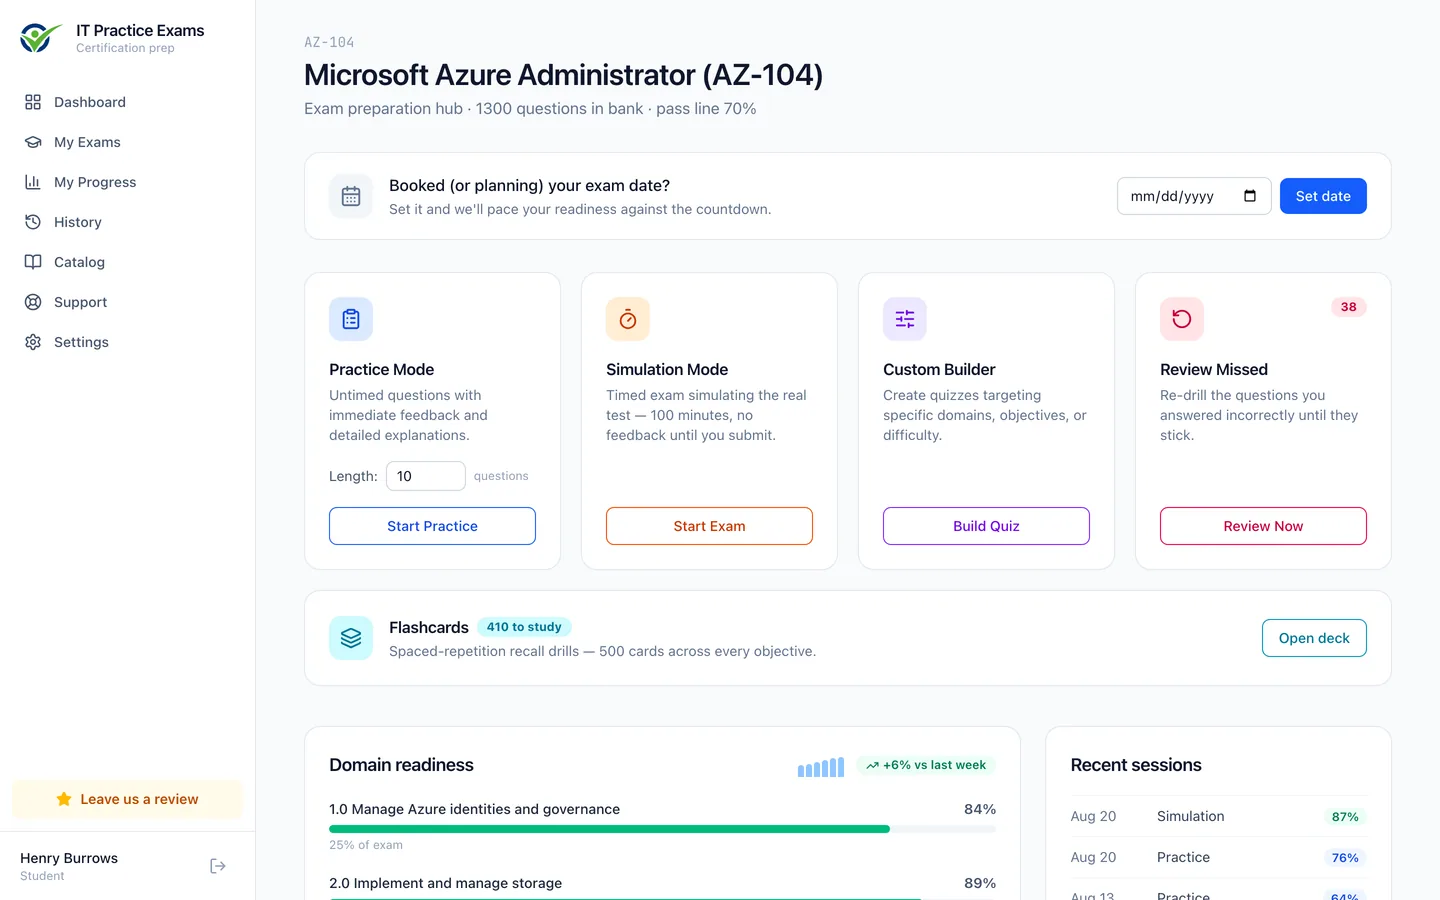Click the +6% vs last week badge
1440x900 pixels.
[x=926, y=765]
